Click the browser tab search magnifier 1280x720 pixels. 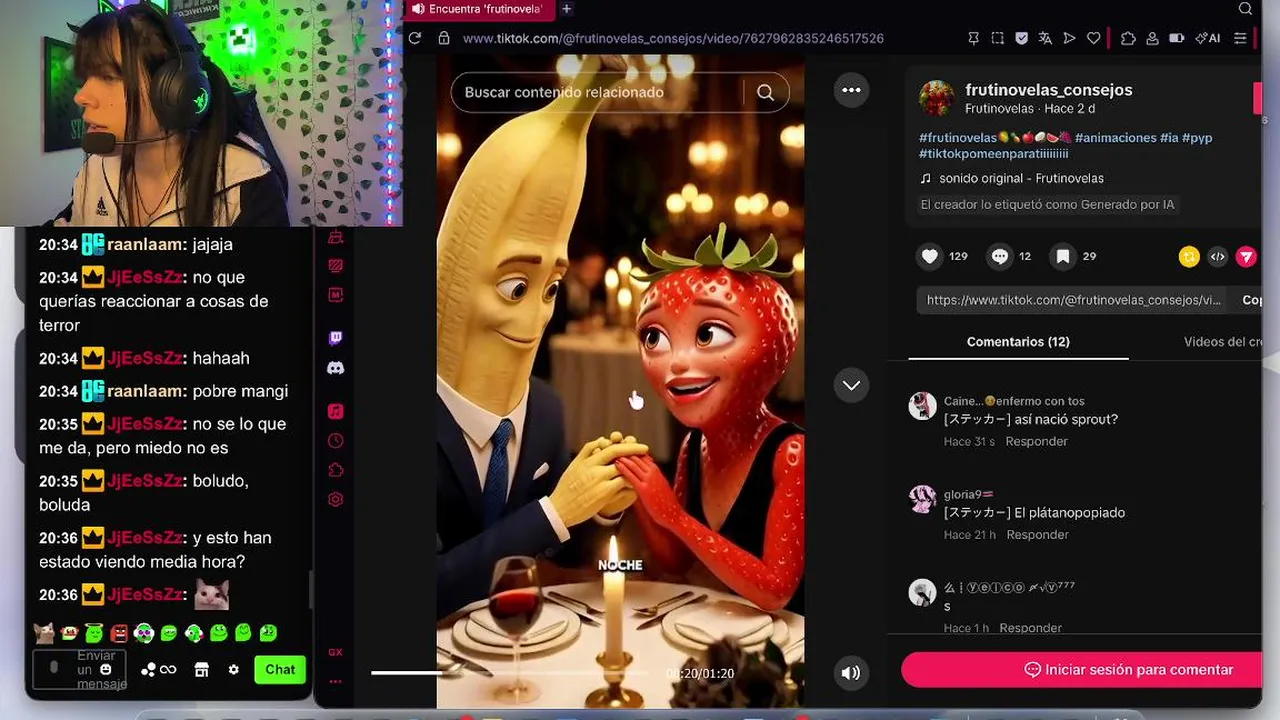[1245, 9]
